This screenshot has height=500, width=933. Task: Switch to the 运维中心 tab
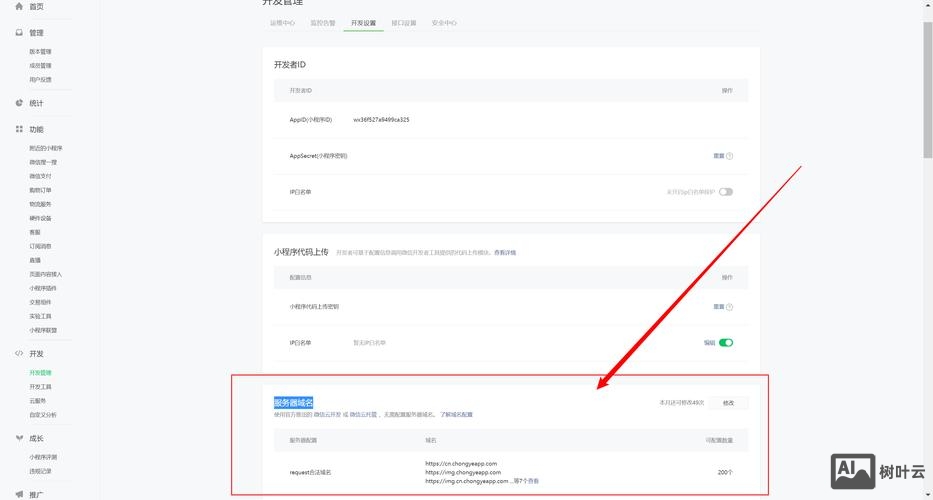point(283,22)
